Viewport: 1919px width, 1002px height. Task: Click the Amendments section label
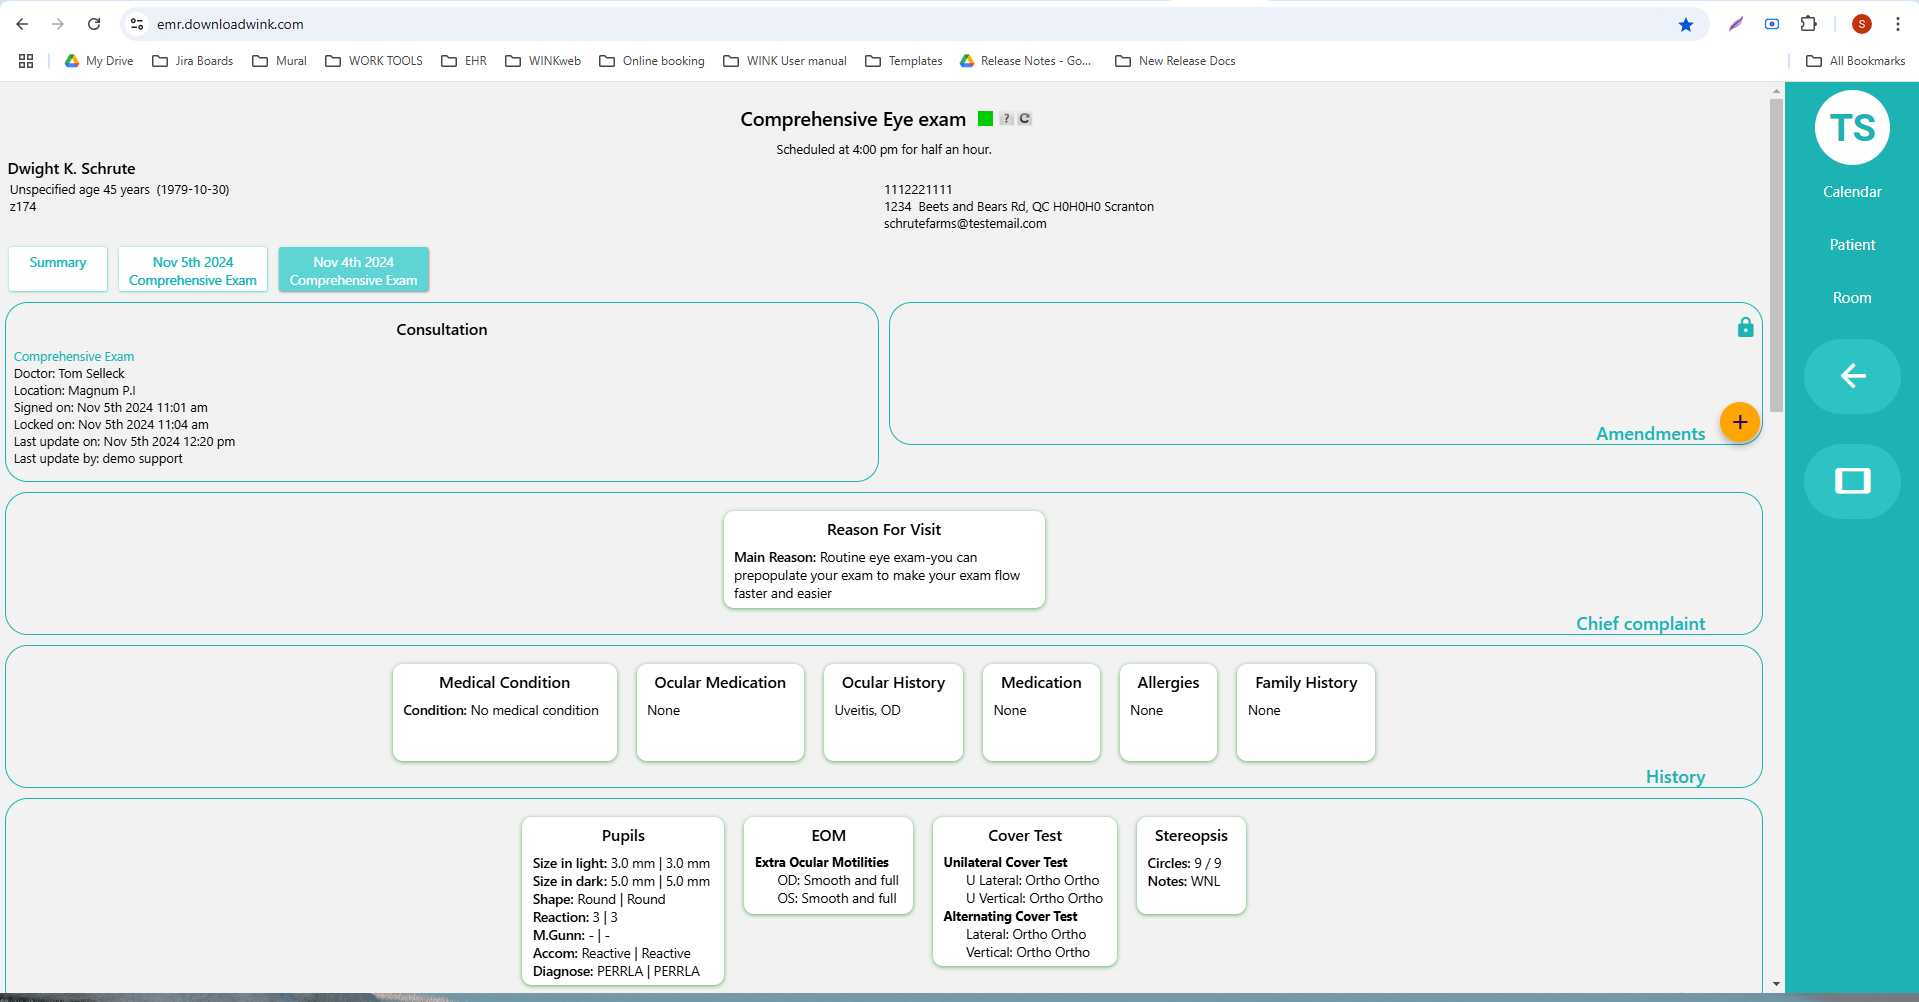pyautogui.click(x=1650, y=434)
